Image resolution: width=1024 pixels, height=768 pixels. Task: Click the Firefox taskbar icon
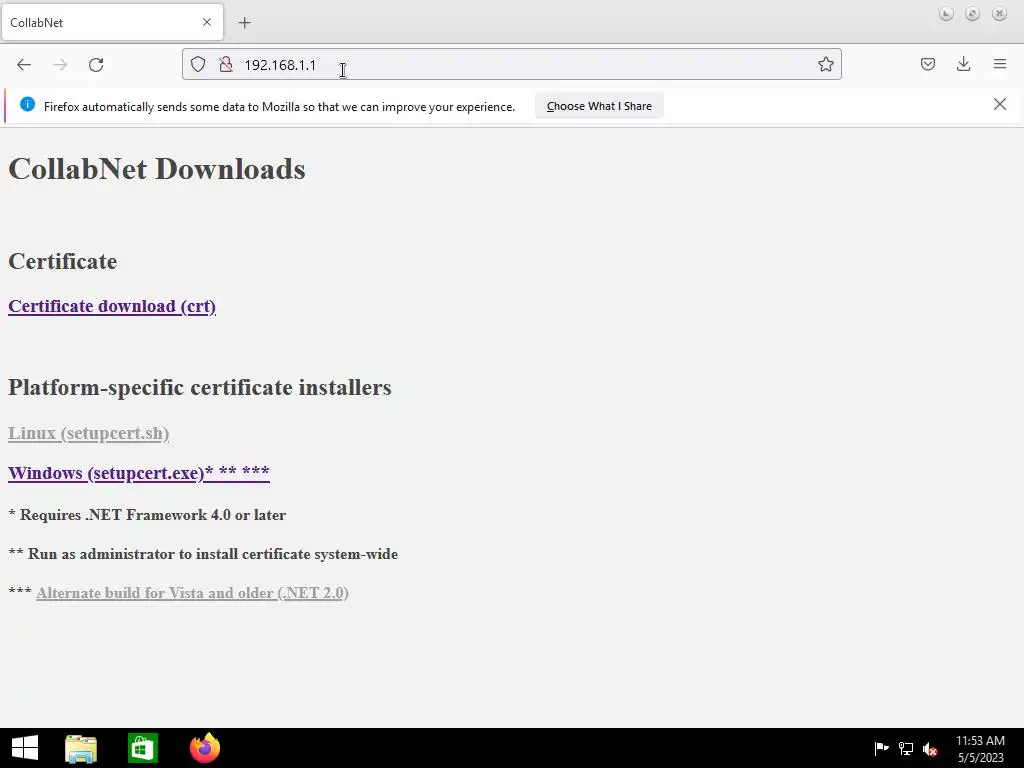pyautogui.click(x=204, y=748)
